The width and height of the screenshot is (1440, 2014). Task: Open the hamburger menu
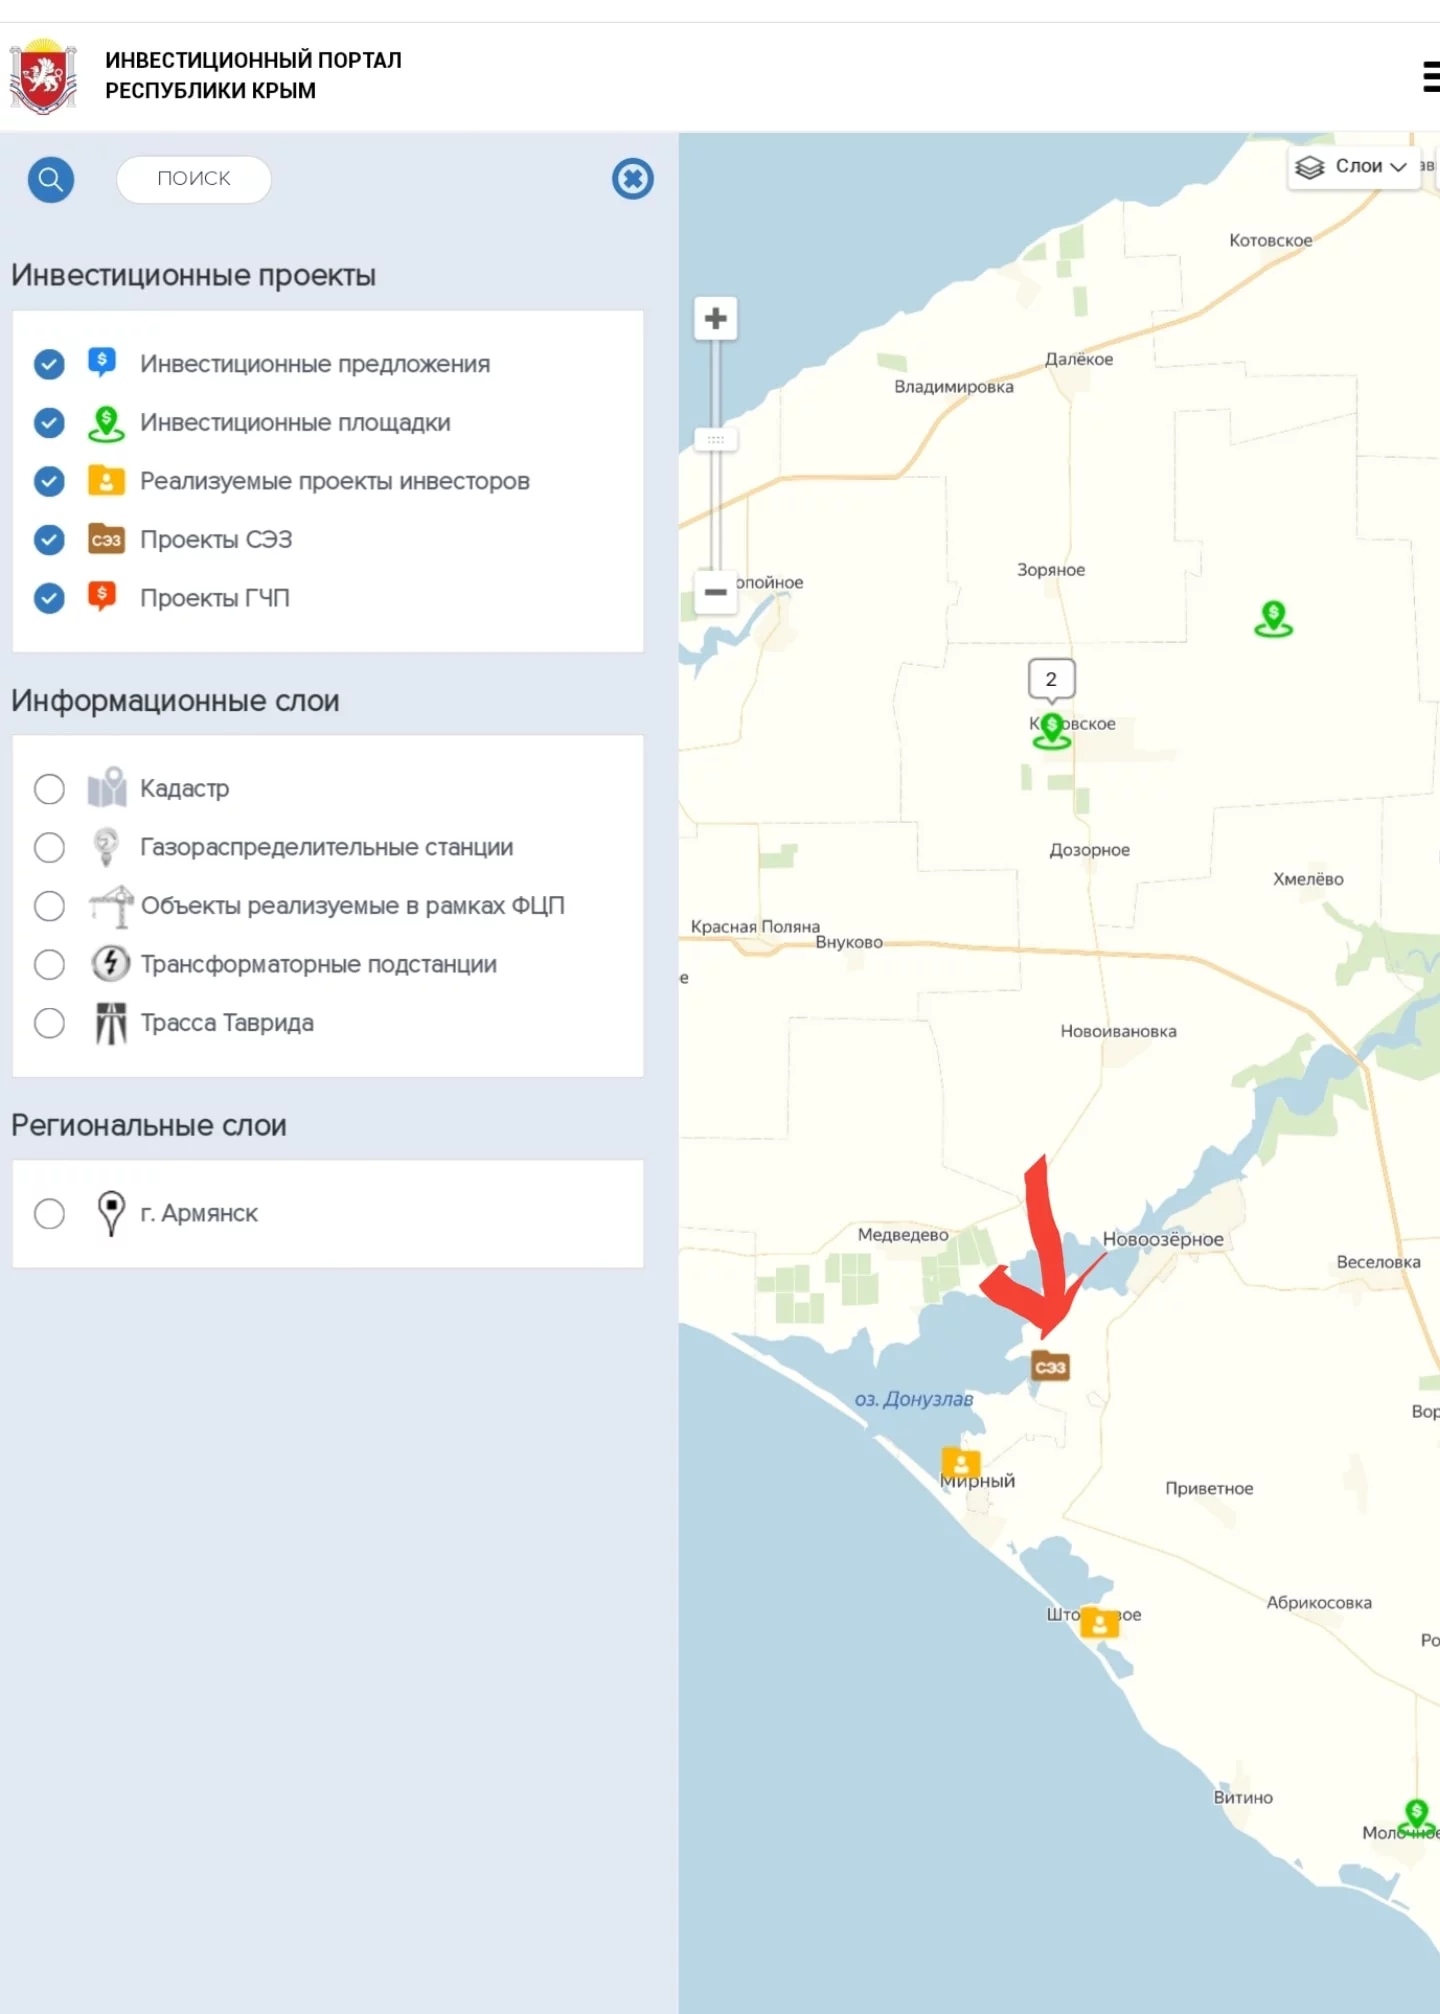pyautogui.click(x=1430, y=76)
